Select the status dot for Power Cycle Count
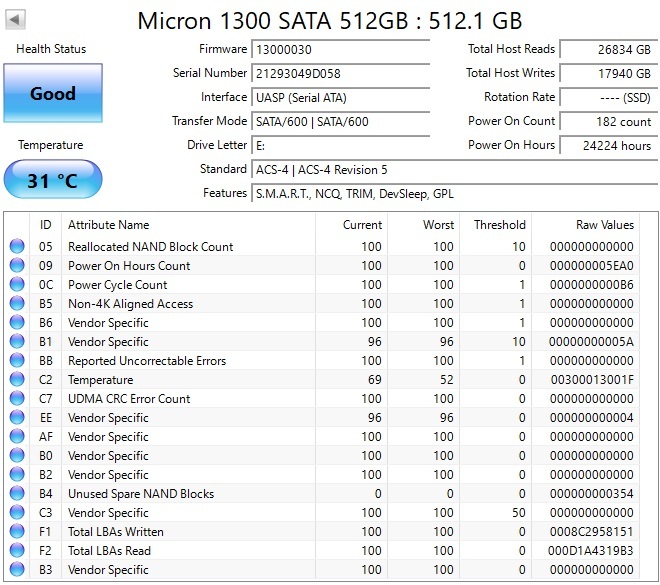Viewport: 660px width, 585px height. 17,284
